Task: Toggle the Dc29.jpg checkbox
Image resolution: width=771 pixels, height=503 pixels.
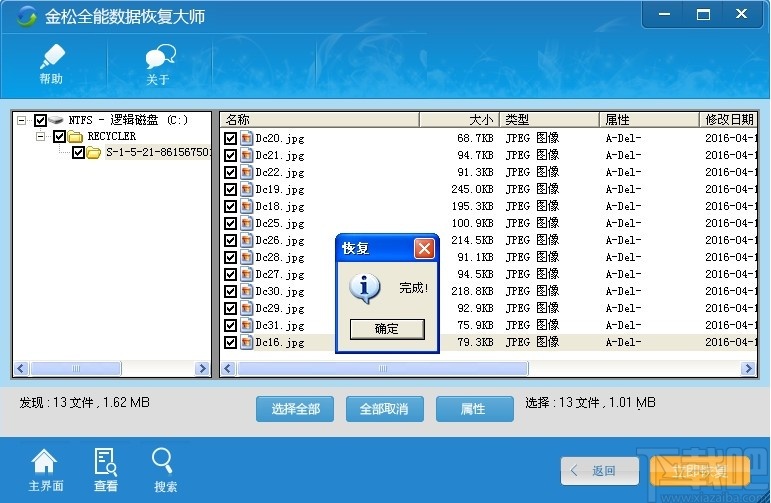Action: 230,308
